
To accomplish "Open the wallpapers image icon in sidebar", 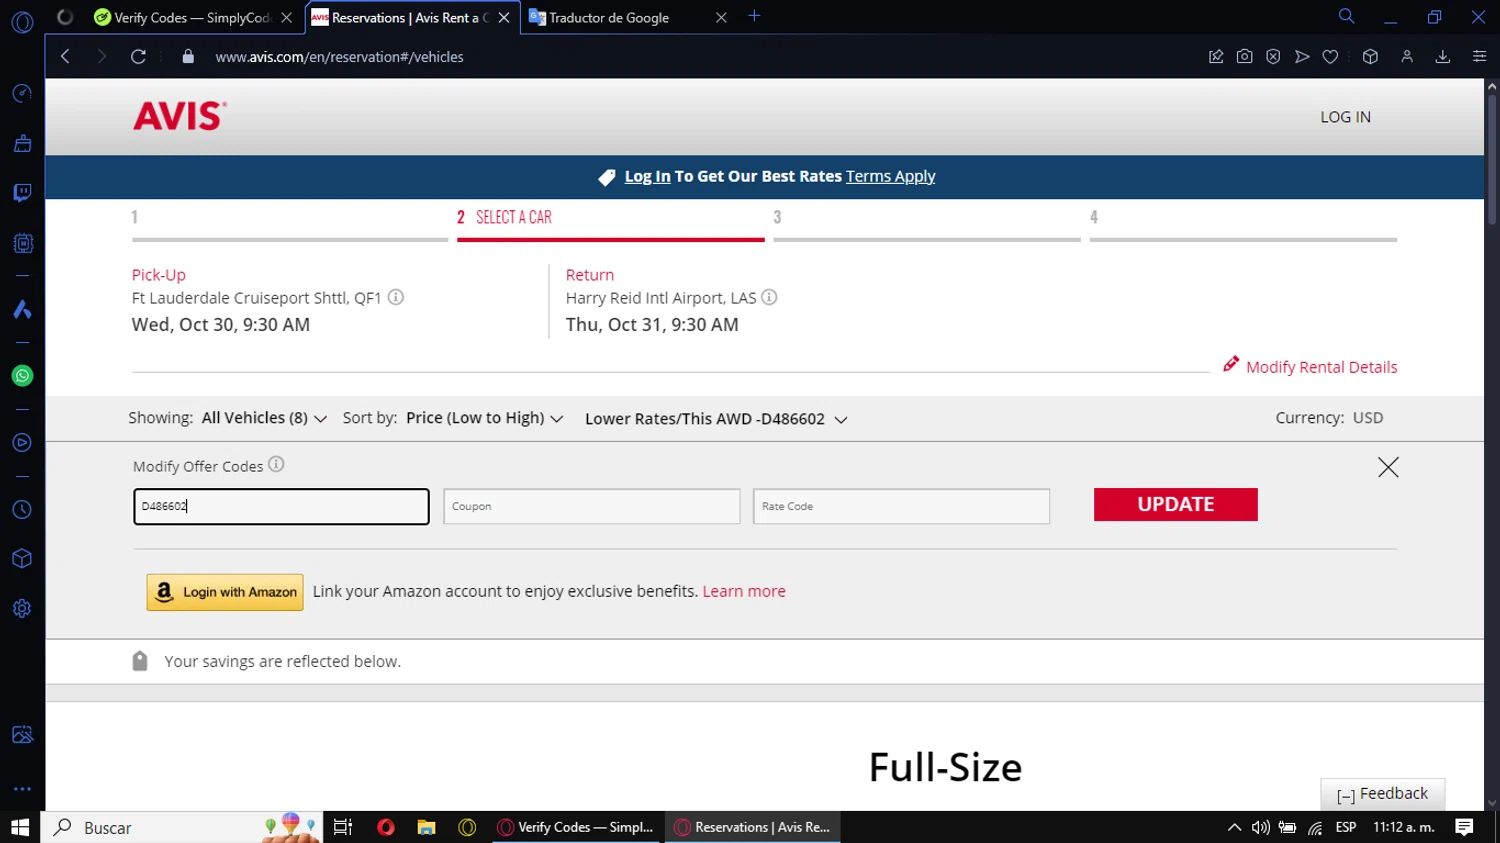I will tap(22, 735).
